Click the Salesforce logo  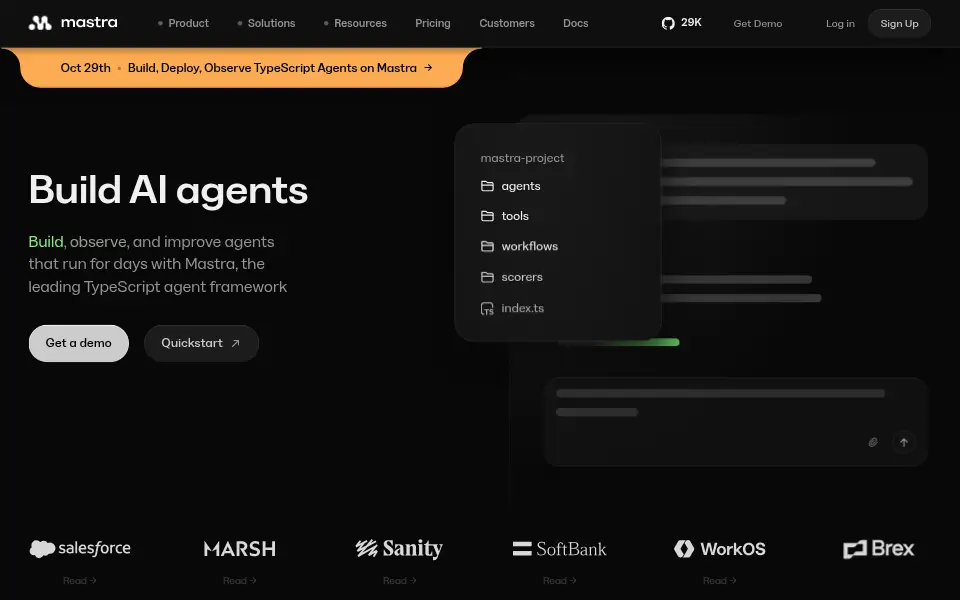point(80,548)
